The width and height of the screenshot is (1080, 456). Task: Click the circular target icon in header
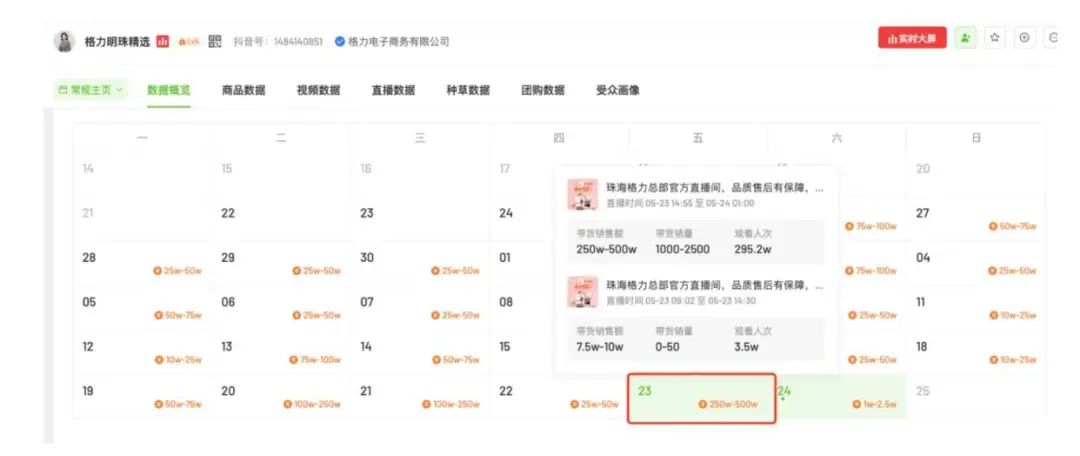pyautogui.click(x=1024, y=39)
